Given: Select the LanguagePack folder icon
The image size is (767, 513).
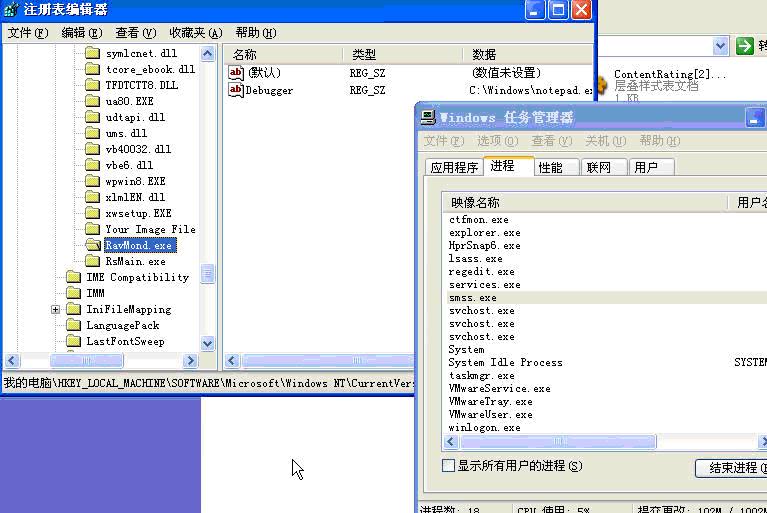Looking at the screenshot, I should [x=73, y=325].
